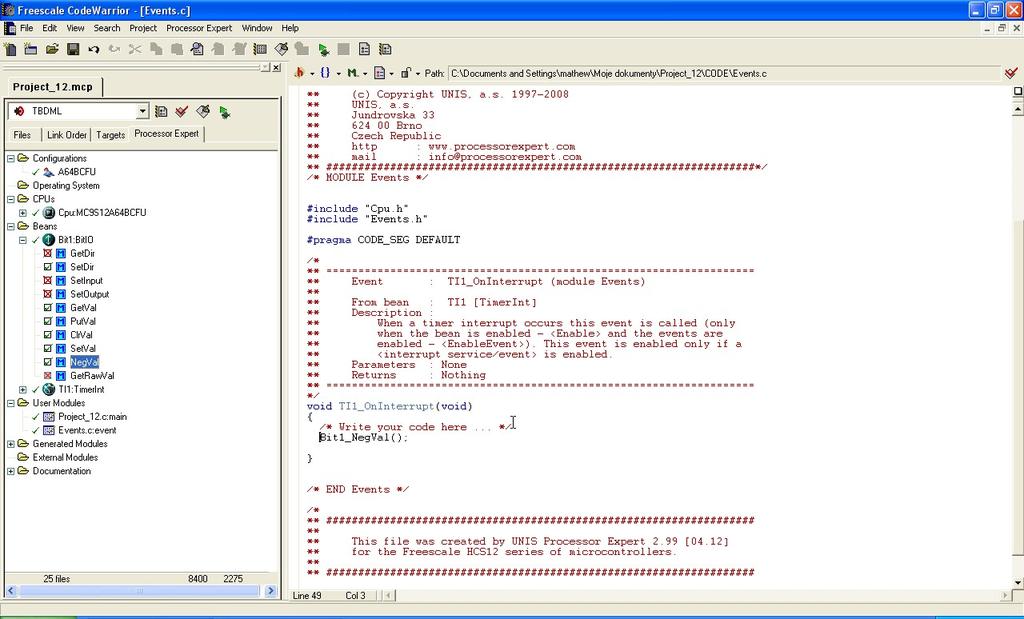Toggle the PutVal method checkbox
This screenshot has width=1024, height=619.
(x=48, y=321)
